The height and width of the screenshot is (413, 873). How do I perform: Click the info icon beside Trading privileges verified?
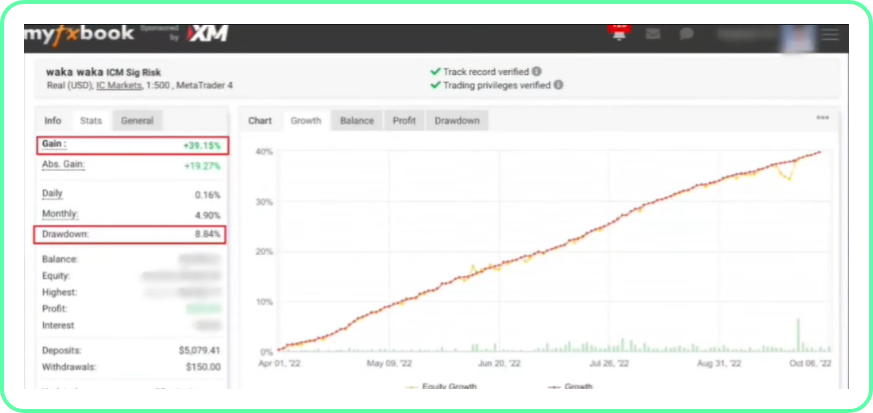tap(558, 85)
